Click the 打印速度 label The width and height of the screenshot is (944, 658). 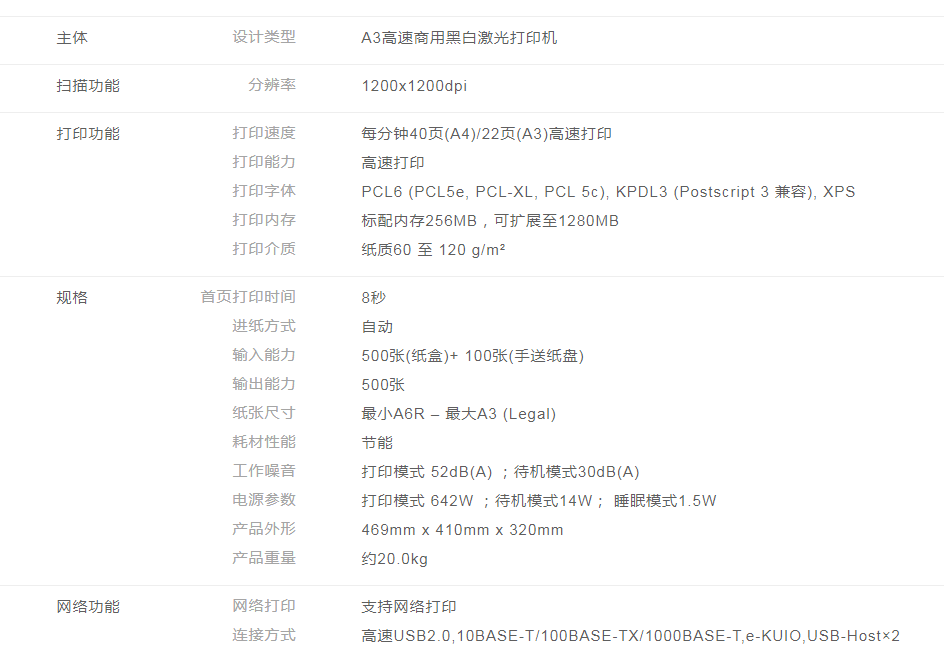(264, 133)
